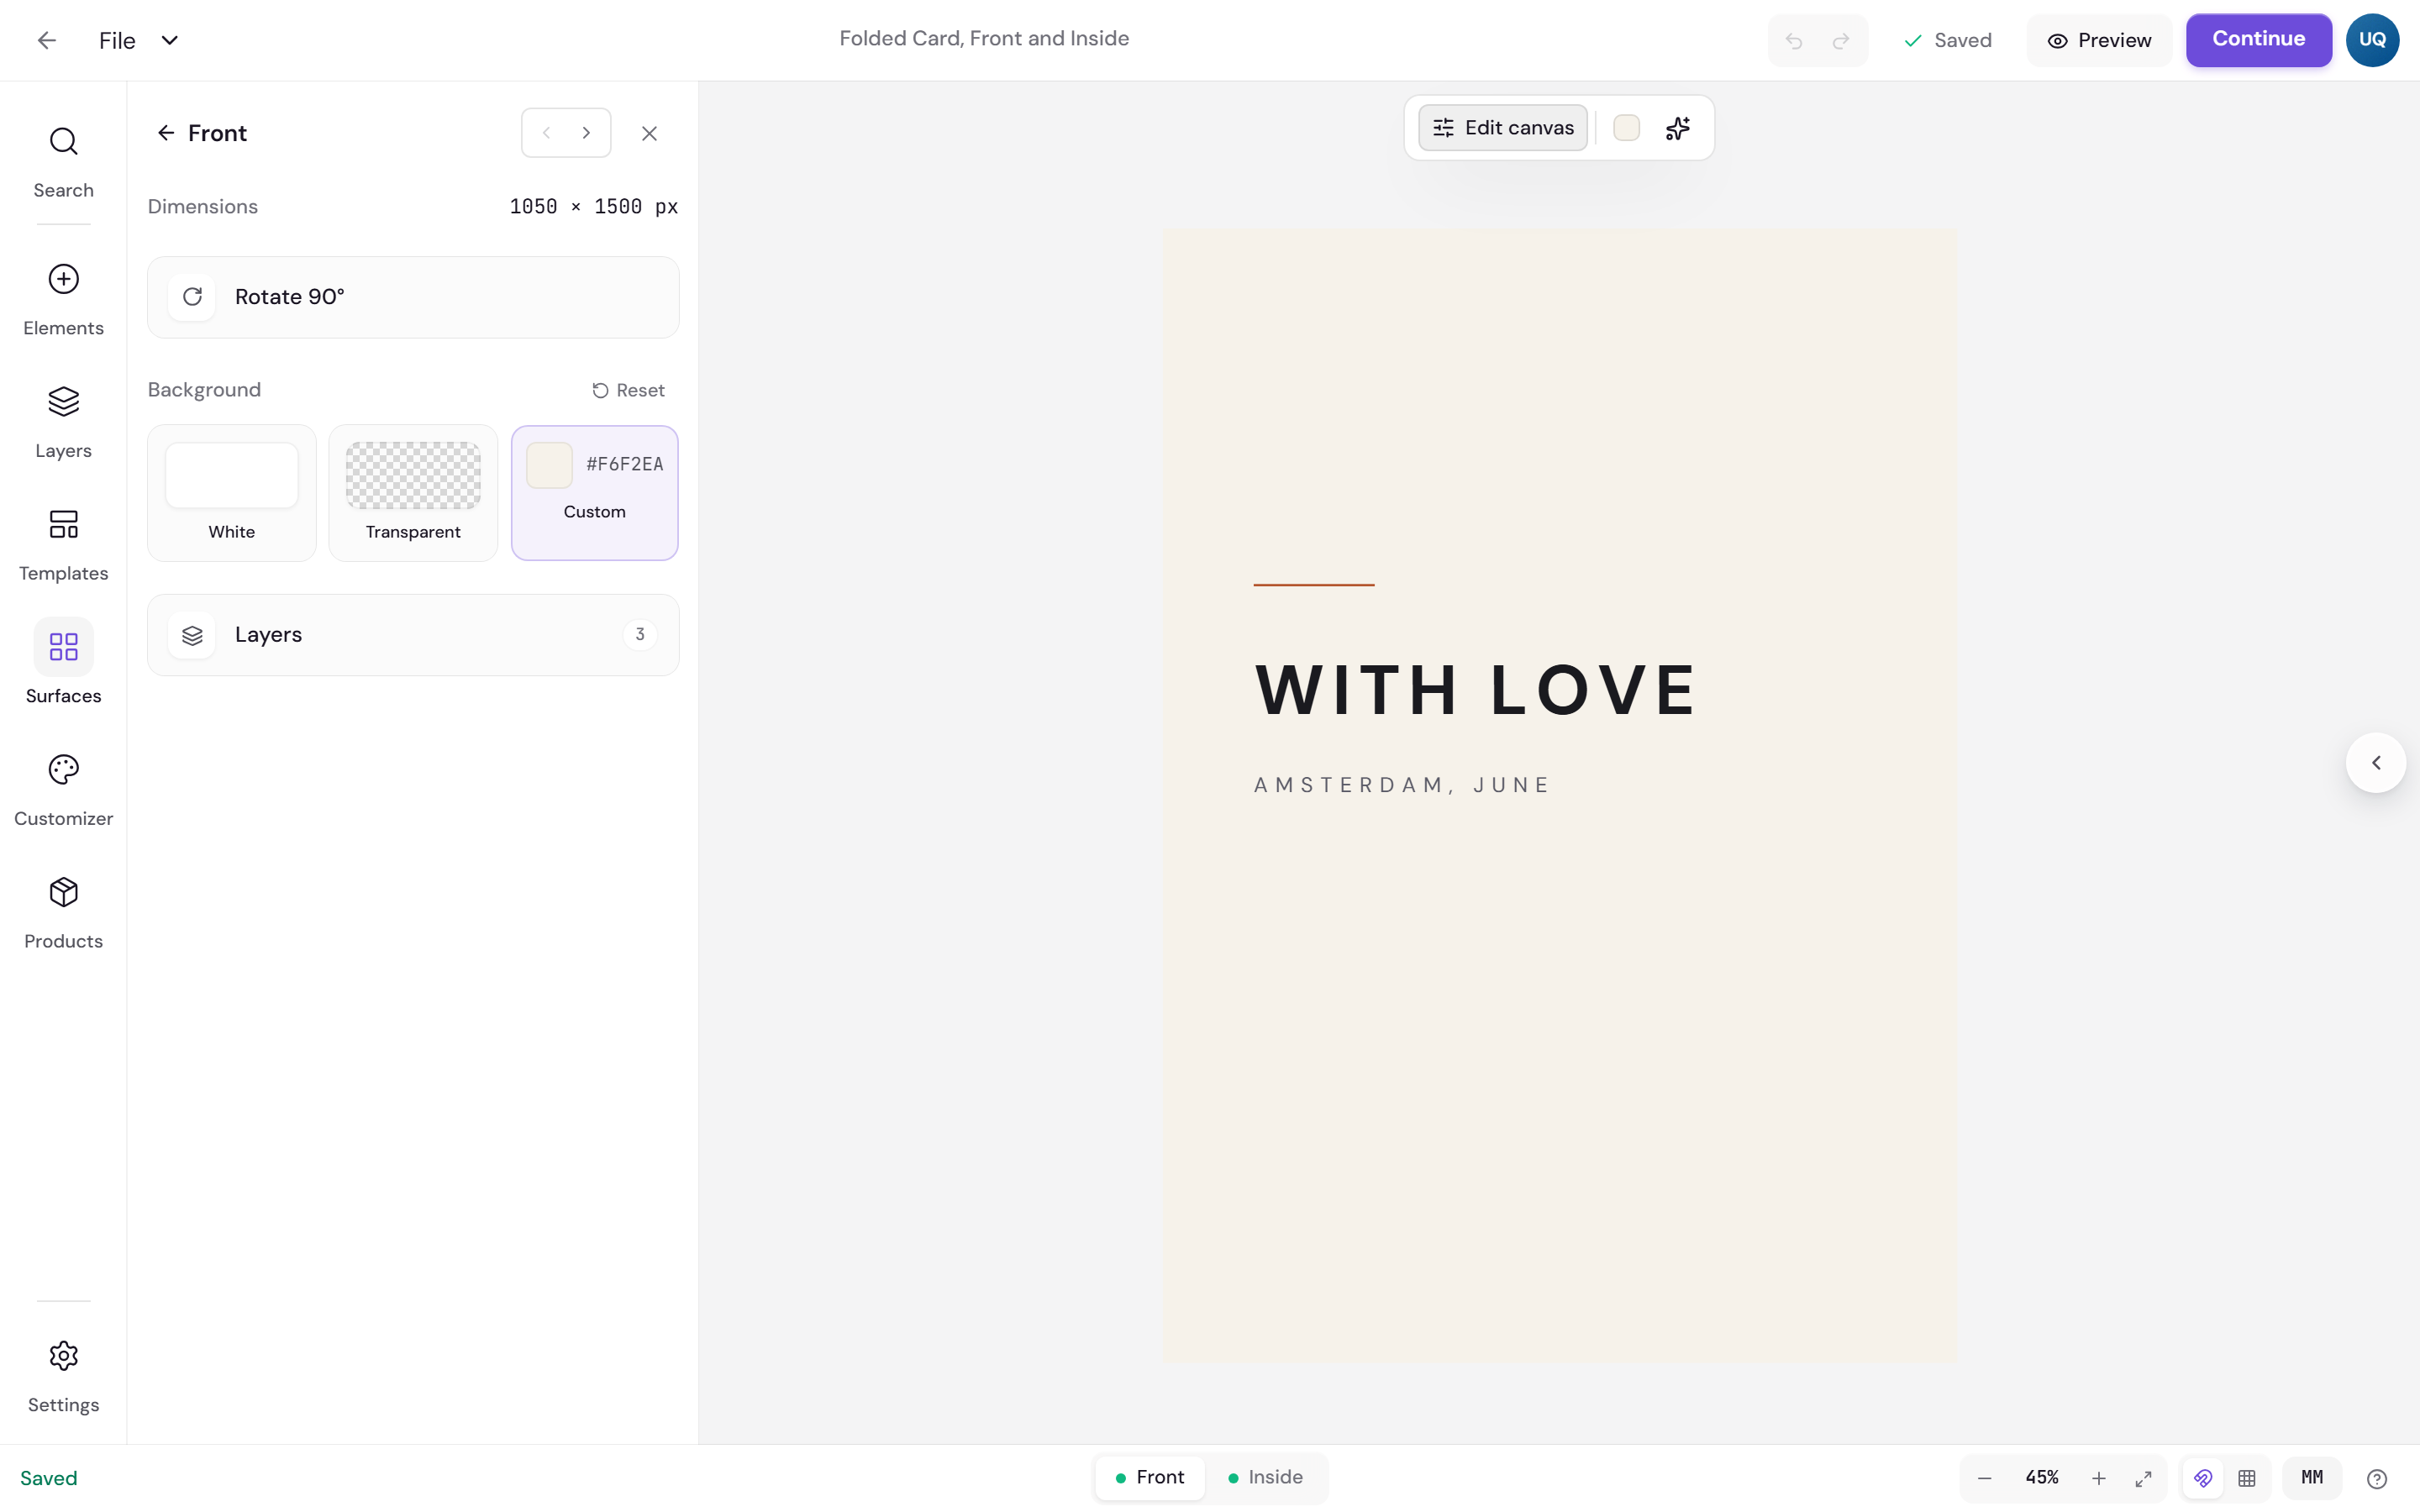
Task: Click the redo arrow
Action: [1841, 40]
